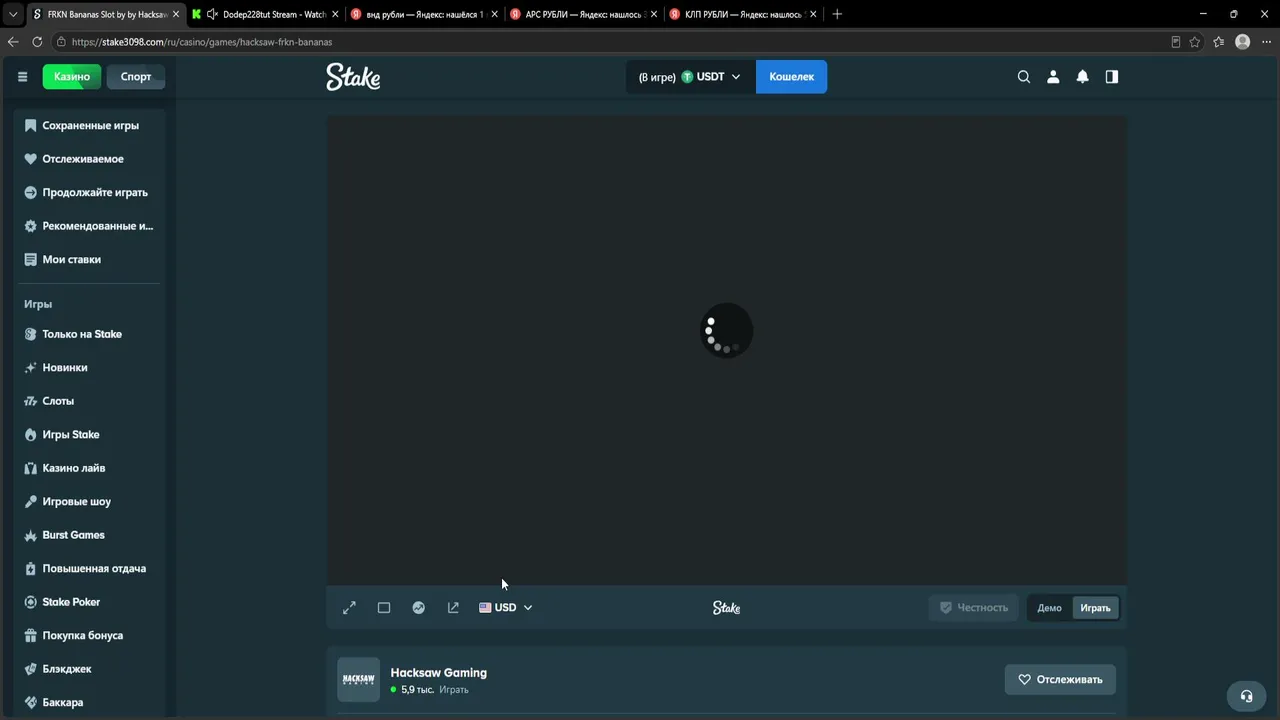Open a new browser tab
This screenshot has height=720, width=1280.
coord(837,15)
